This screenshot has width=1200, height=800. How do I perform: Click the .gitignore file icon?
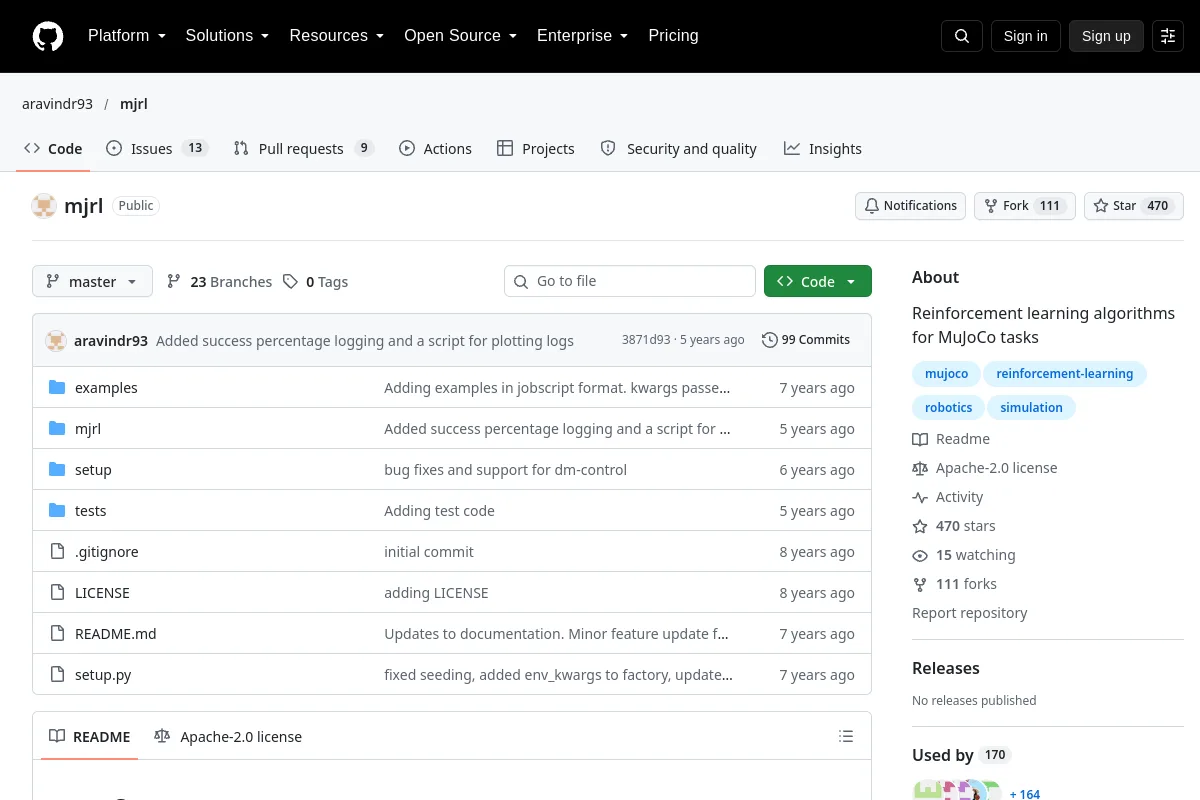[x=57, y=552]
